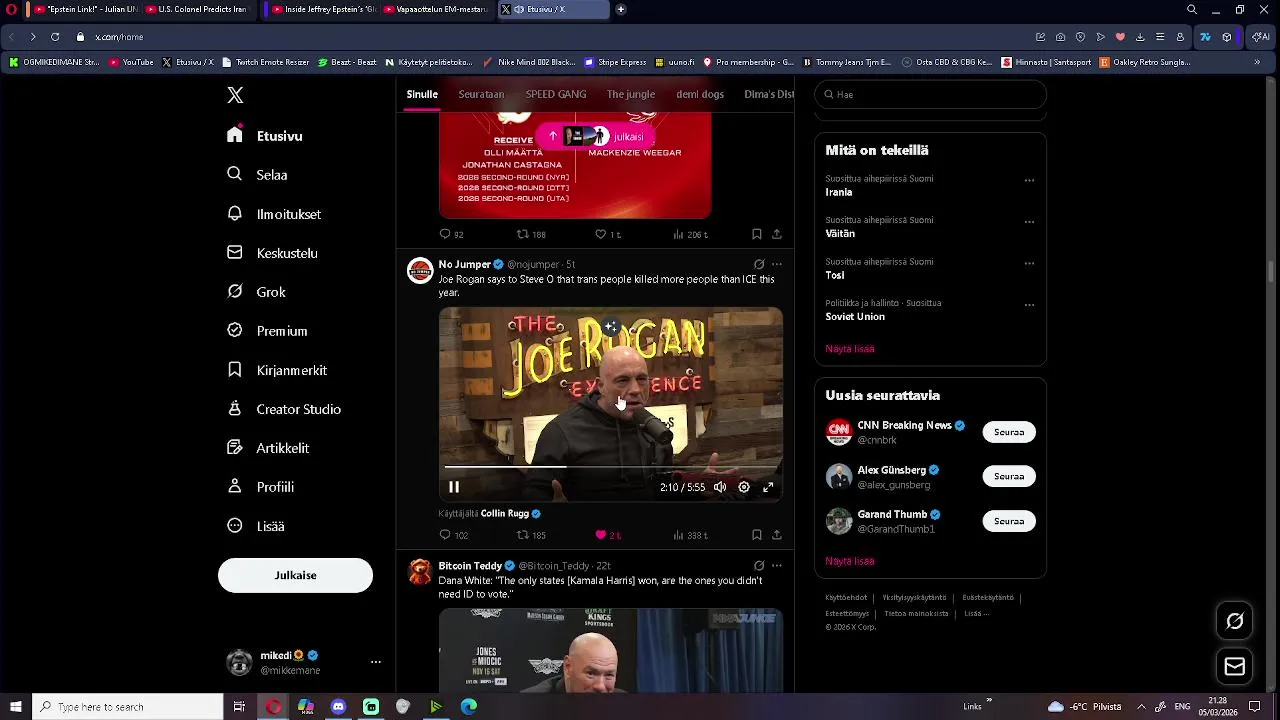Enter fullscreen on Joe Rogan video

tap(768, 487)
